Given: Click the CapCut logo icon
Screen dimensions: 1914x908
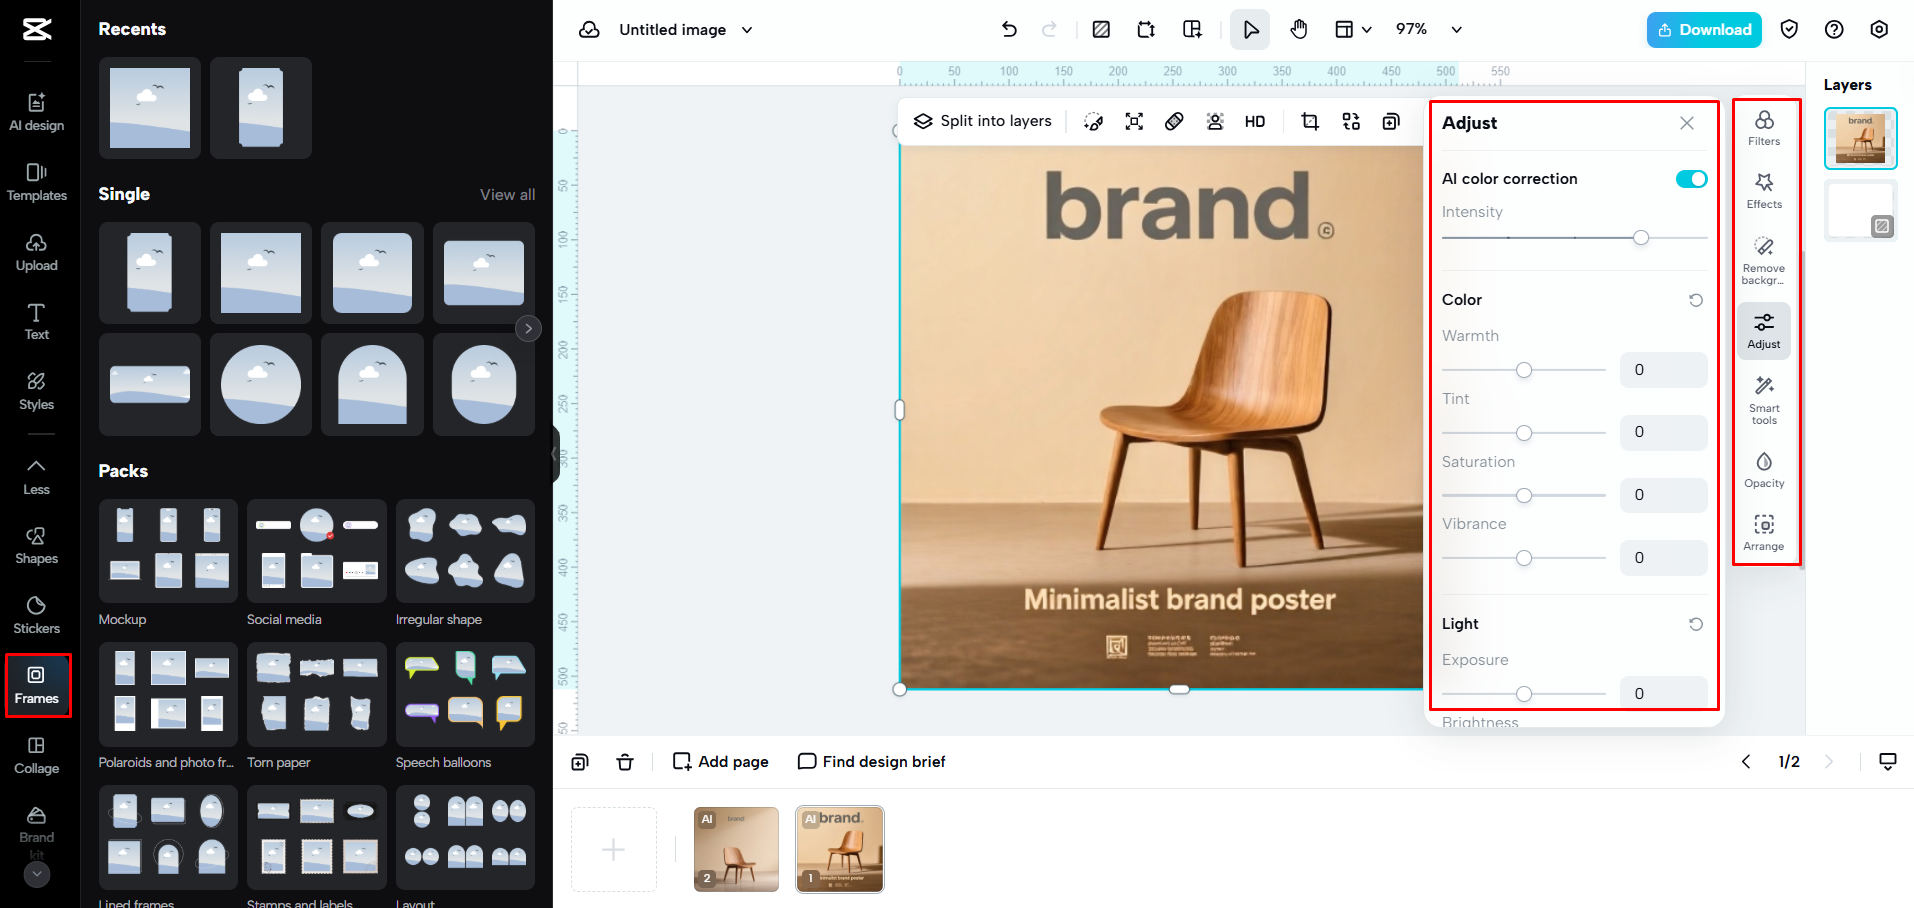Looking at the screenshot, I should (37, 29).
